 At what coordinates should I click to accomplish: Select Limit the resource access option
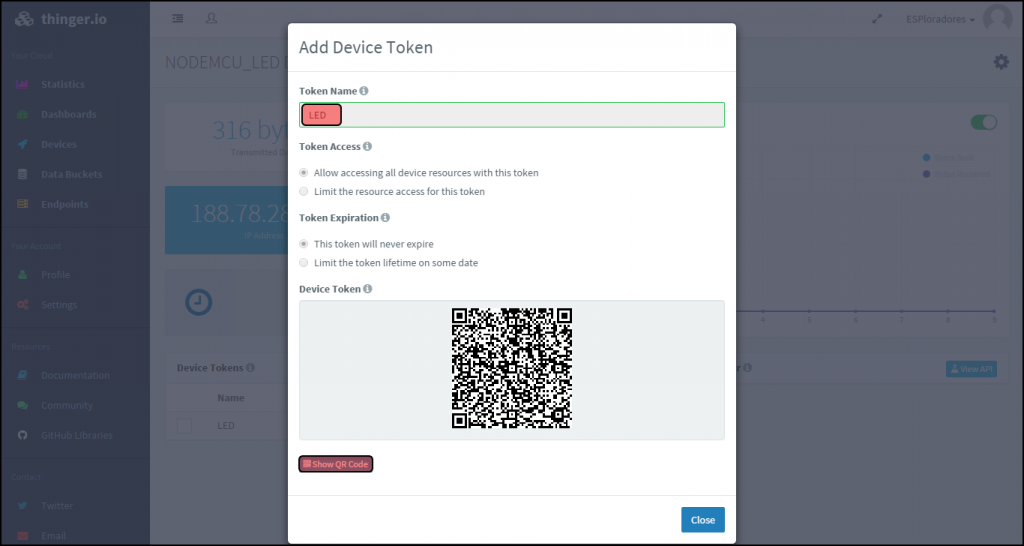(x=392, y=192)
